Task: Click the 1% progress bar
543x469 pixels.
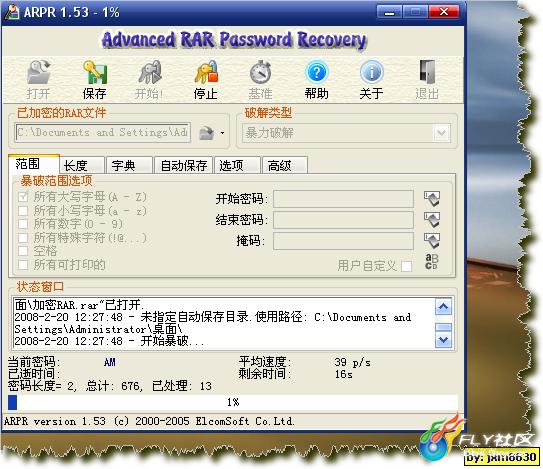Action: pyautogui.click(x=233, y=402)
